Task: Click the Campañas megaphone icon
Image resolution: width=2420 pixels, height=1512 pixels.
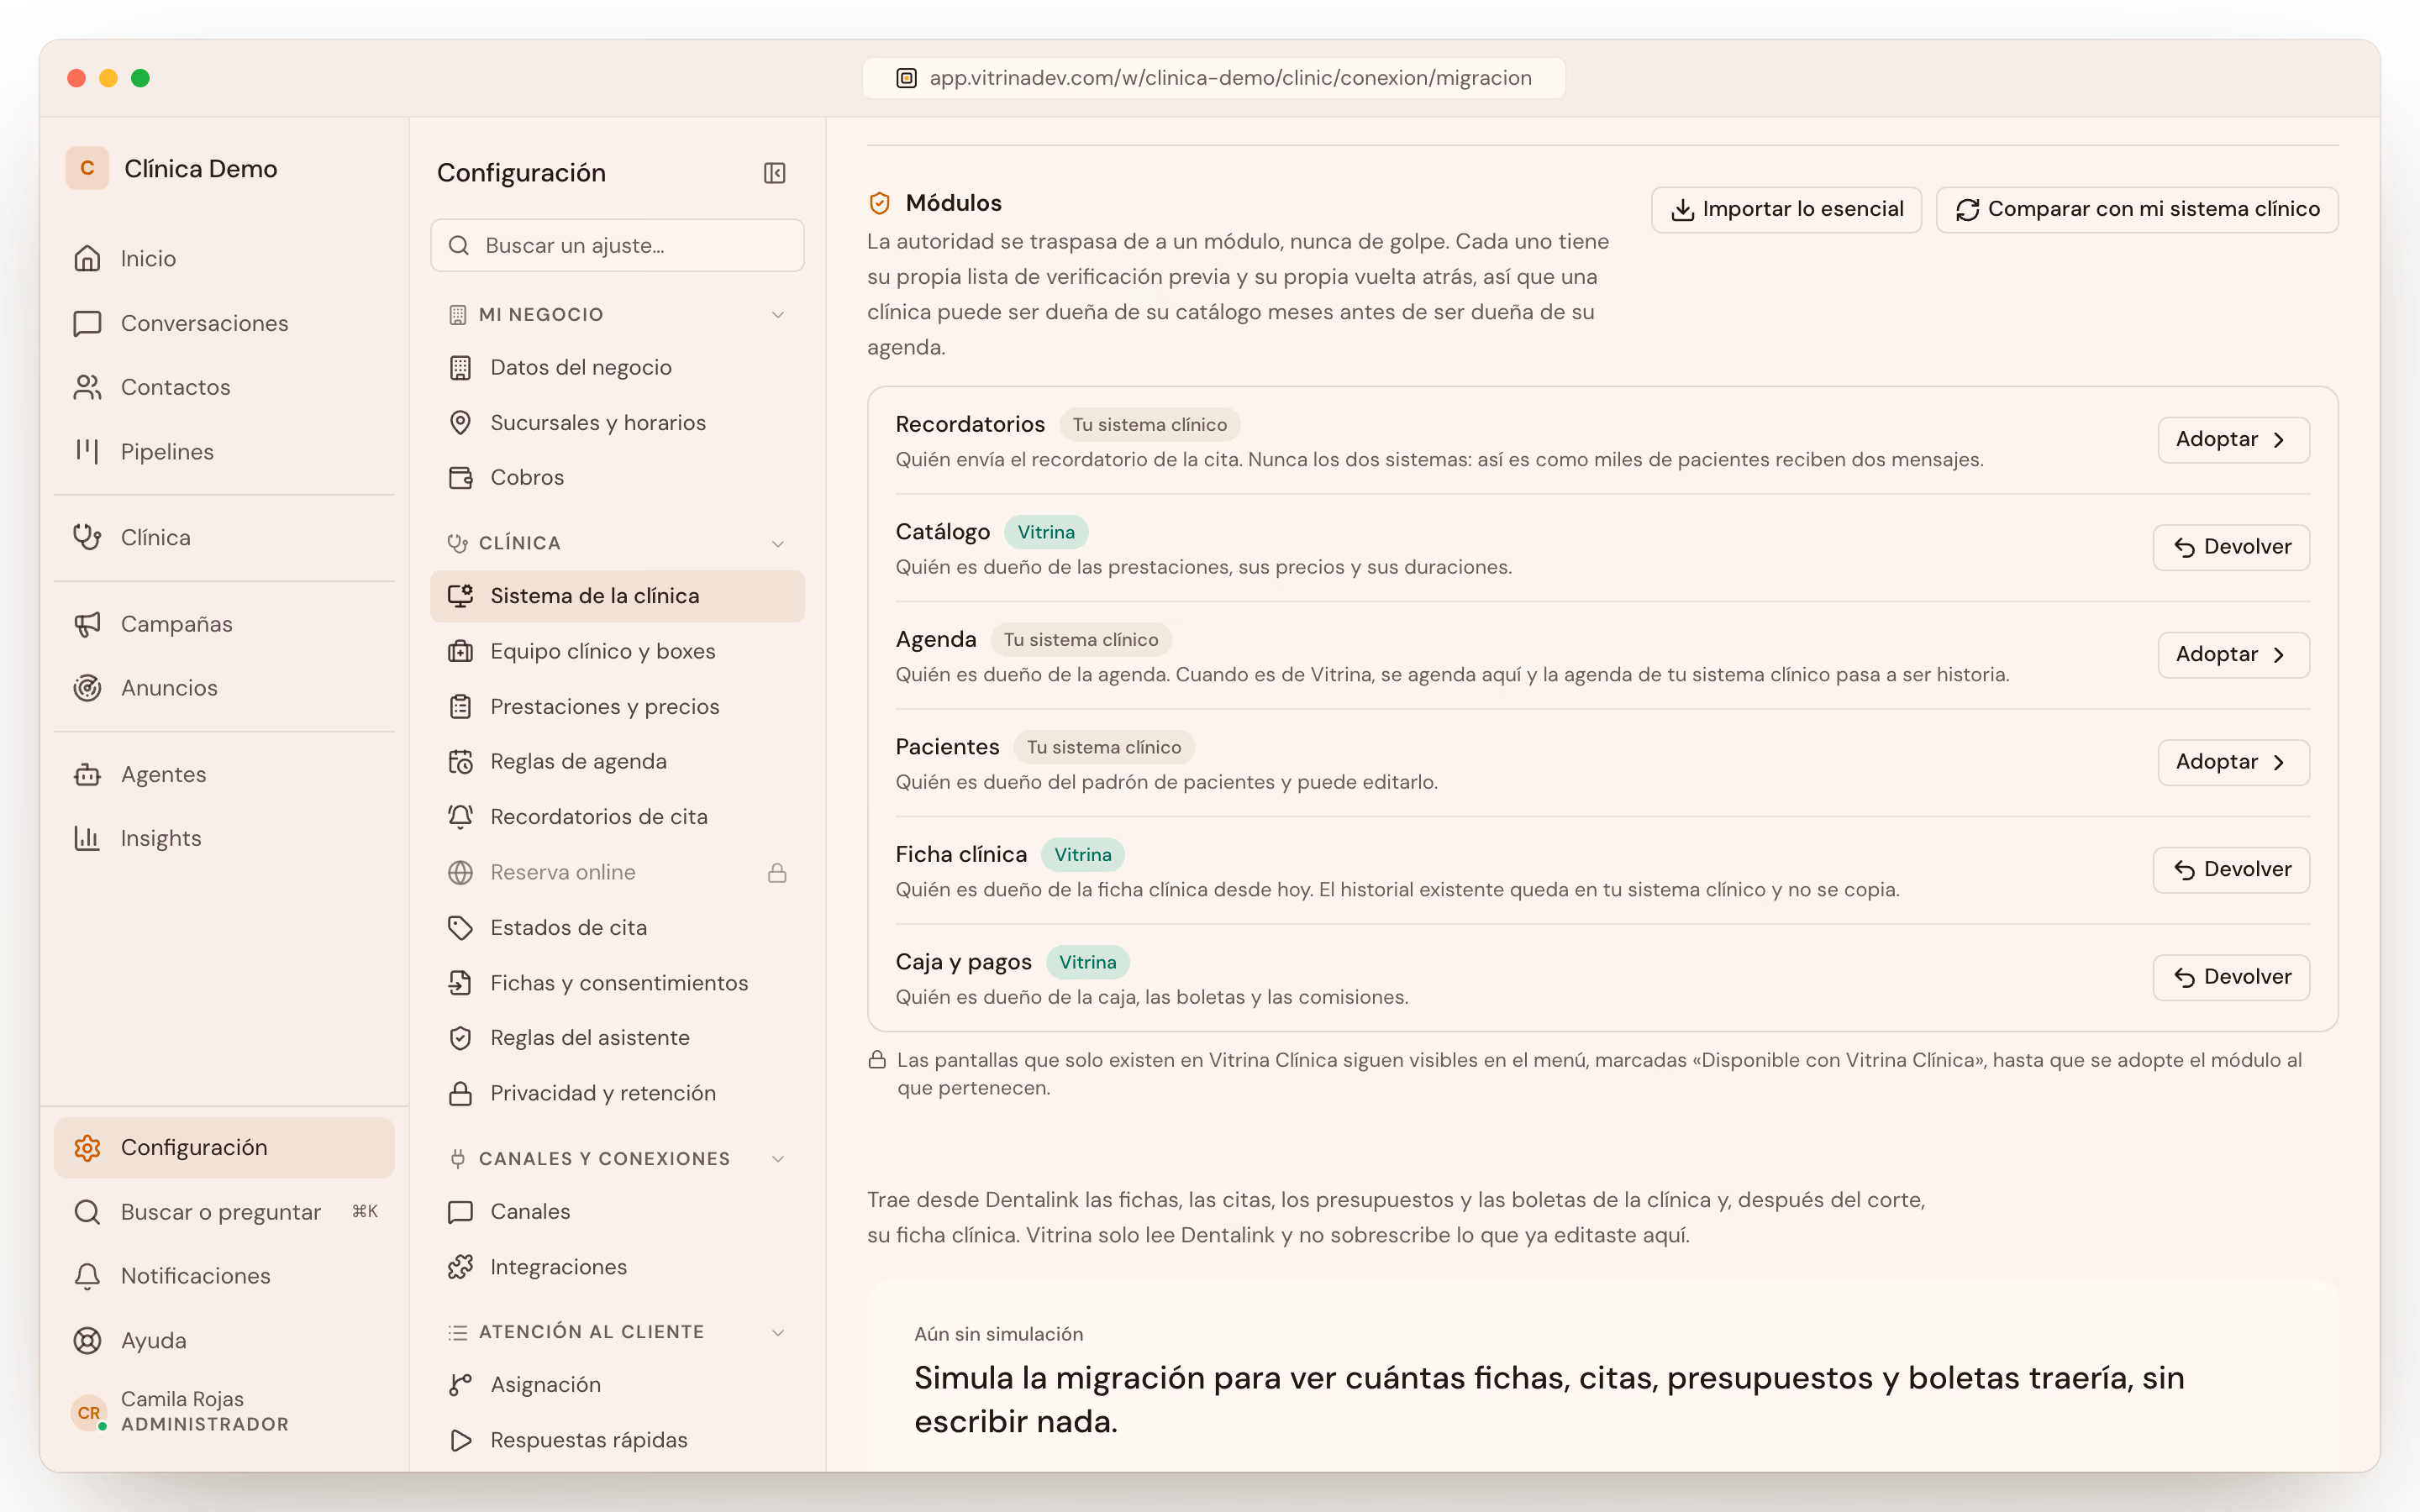Action: [x=87, y=624]
